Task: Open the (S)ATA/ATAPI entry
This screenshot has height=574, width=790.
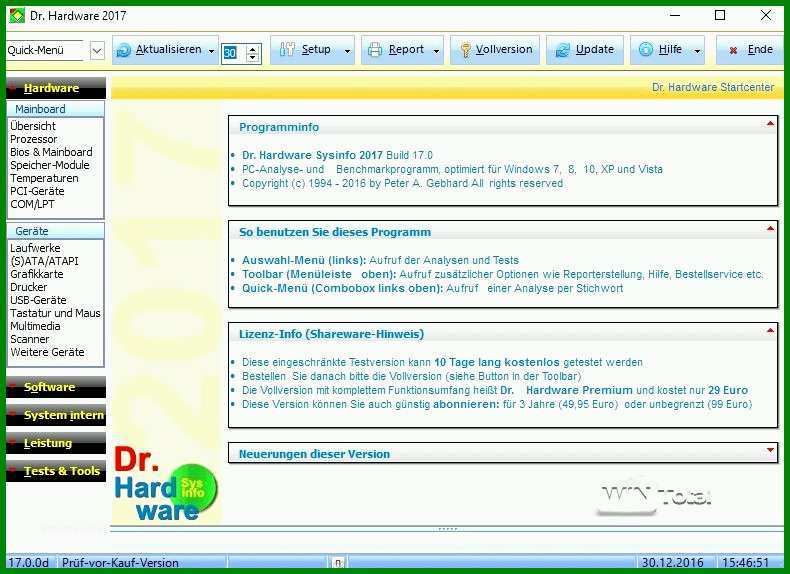Action: (44, 261)
